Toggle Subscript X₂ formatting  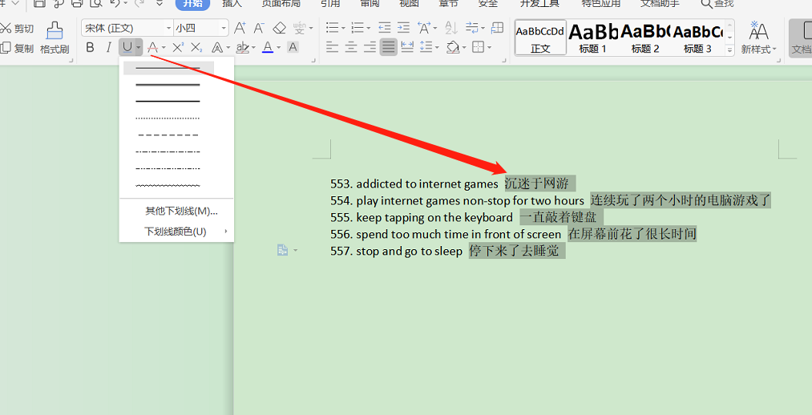[196, 48]
